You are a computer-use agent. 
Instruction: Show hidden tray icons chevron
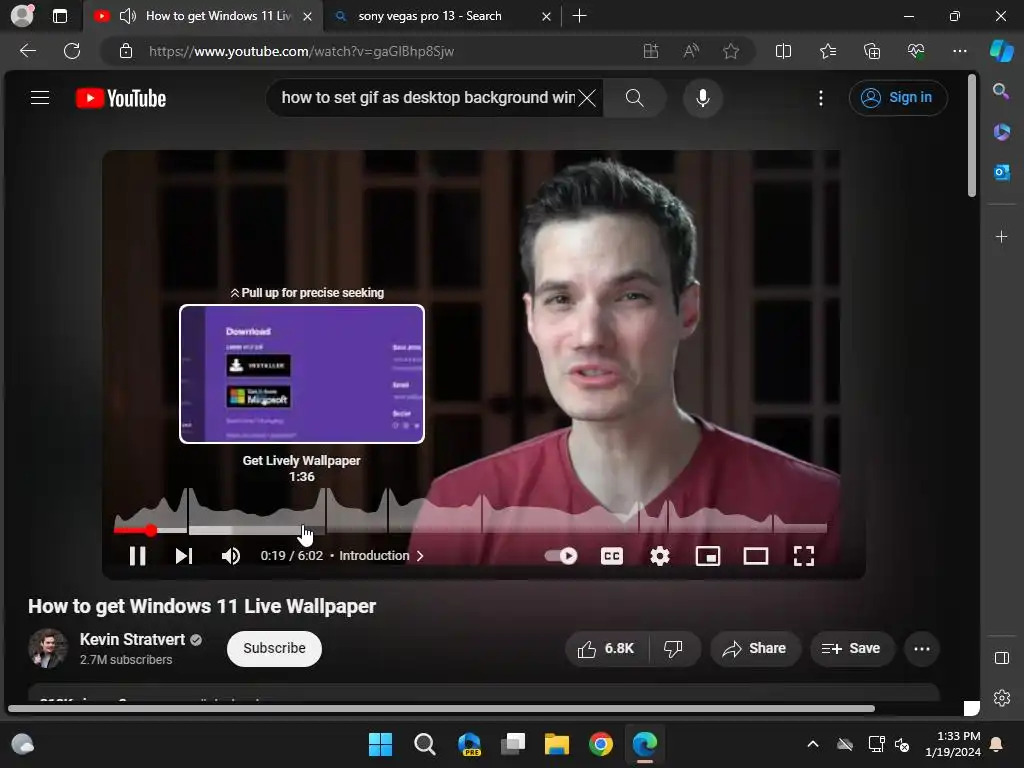coord(813,744)
